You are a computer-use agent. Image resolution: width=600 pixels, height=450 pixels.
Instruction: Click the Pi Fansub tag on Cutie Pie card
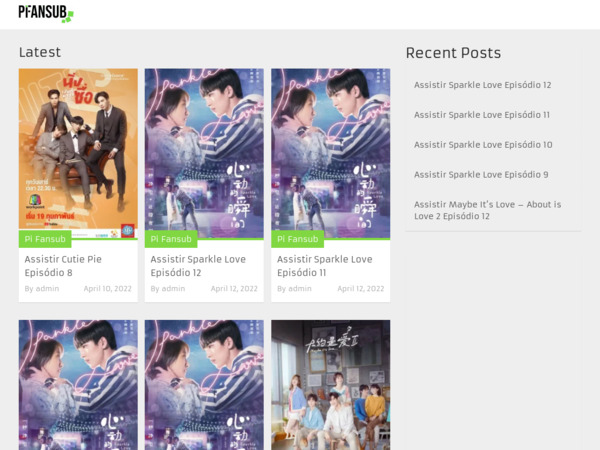[x=45, y=239]
